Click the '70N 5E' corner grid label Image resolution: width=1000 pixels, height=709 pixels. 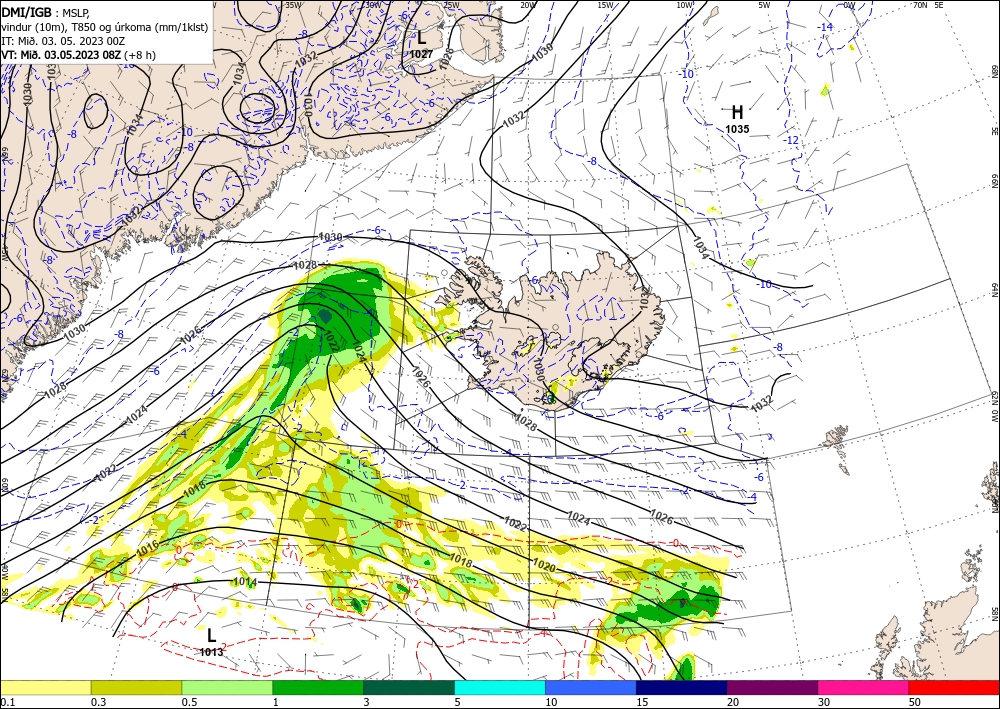928,5
